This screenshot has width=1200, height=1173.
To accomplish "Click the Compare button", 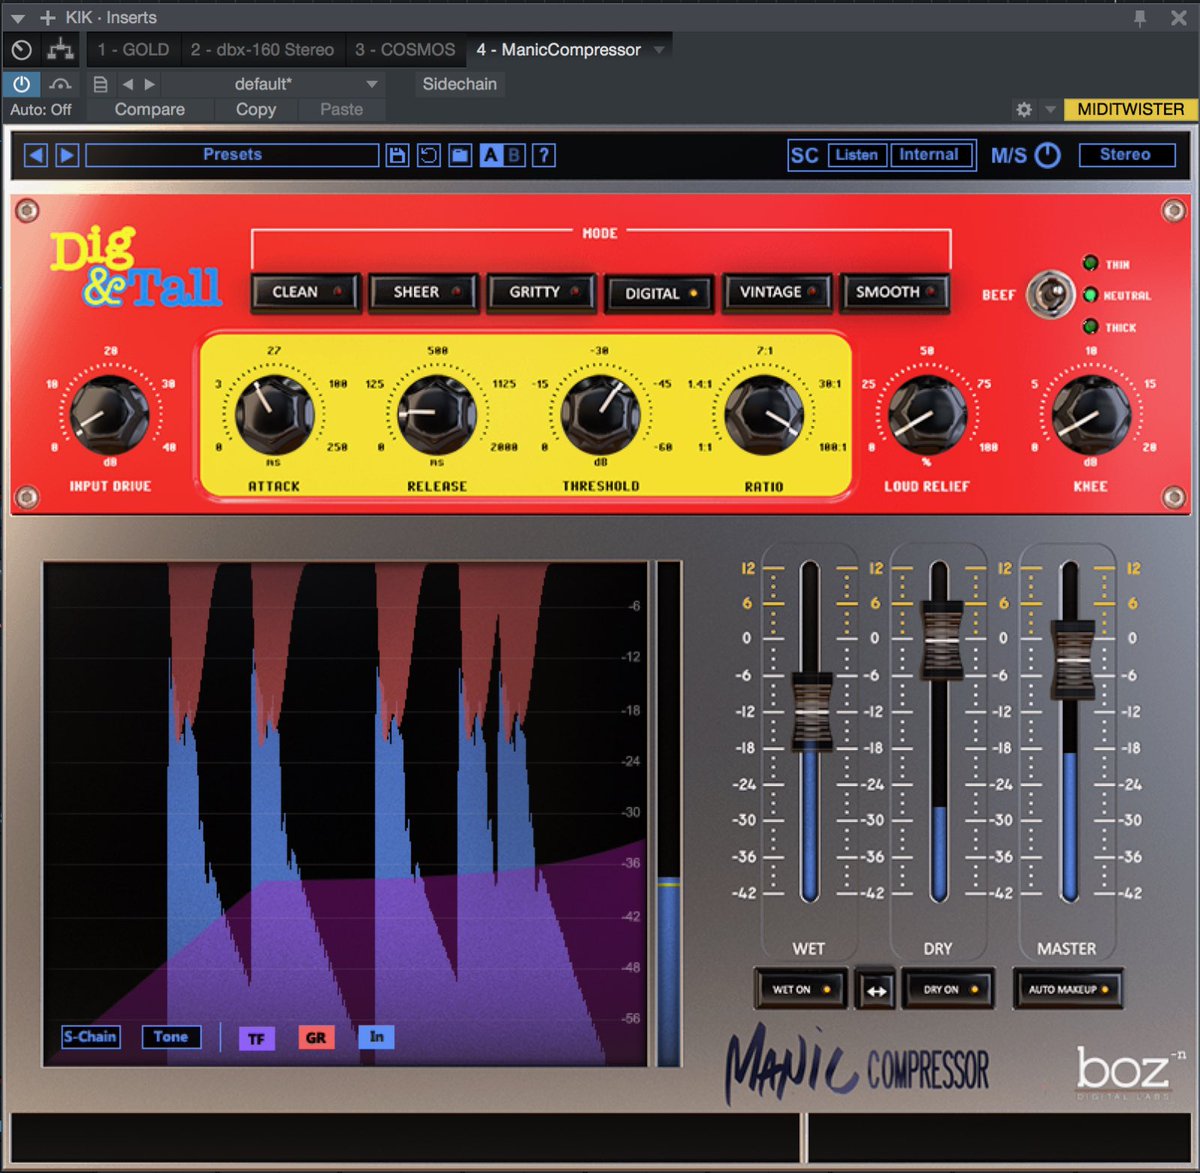I will (150, 109).
